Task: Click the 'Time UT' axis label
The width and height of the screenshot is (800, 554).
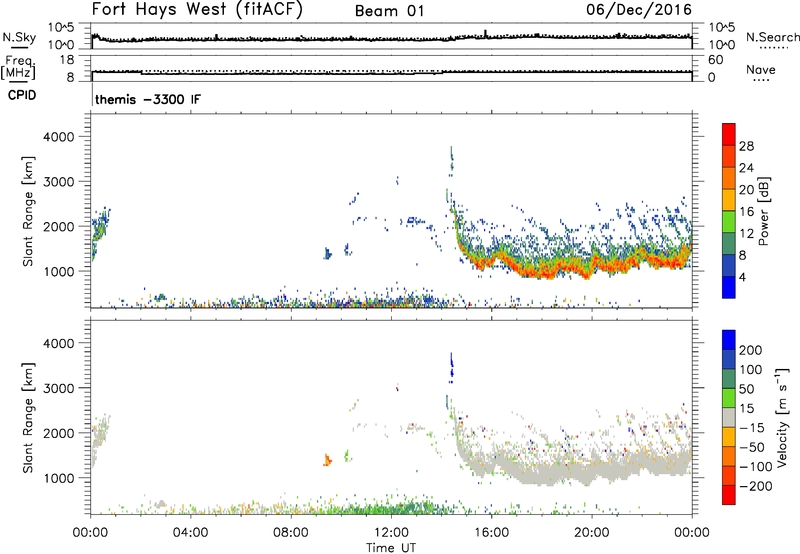Action: (391, 547)
